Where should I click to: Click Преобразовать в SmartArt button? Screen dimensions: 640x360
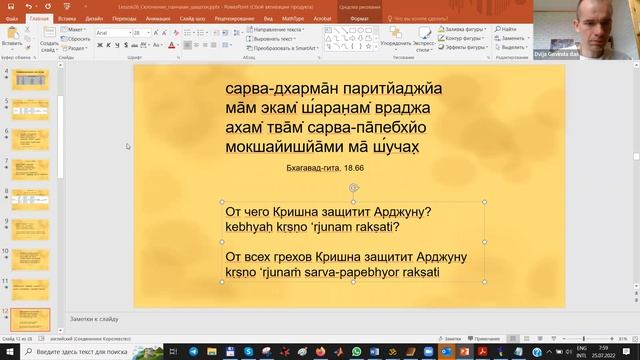point(283,48)
